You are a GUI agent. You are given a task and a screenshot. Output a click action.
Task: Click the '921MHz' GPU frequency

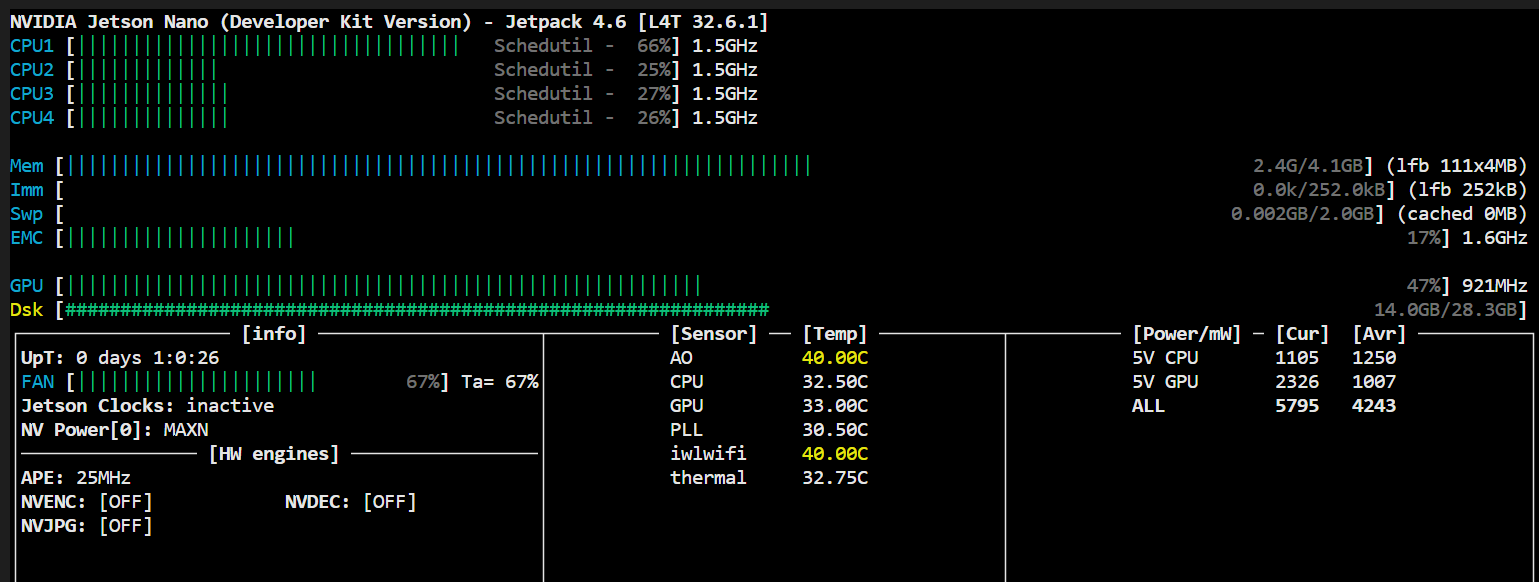click(1495, 286)
